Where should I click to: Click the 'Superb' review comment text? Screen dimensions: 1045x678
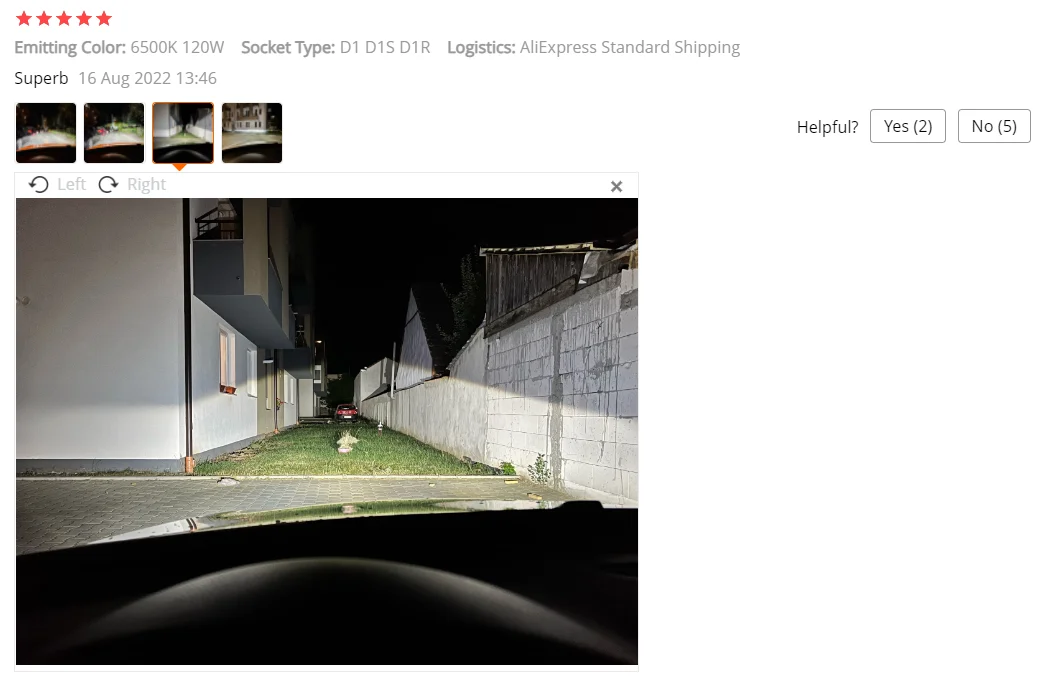(x=41, y=79)
